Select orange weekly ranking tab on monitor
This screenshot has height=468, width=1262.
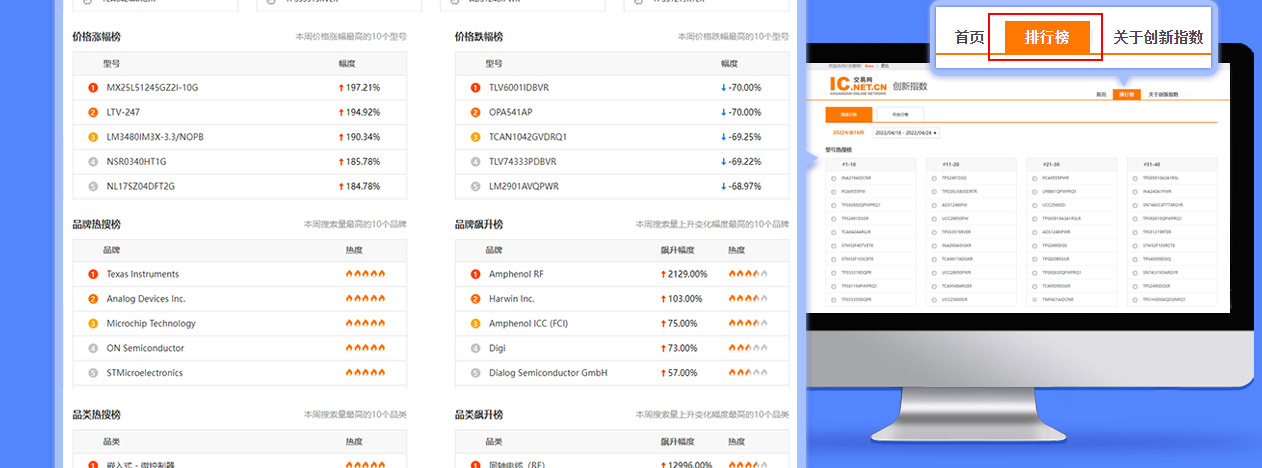pyautogui.click(x=848, y=114)
